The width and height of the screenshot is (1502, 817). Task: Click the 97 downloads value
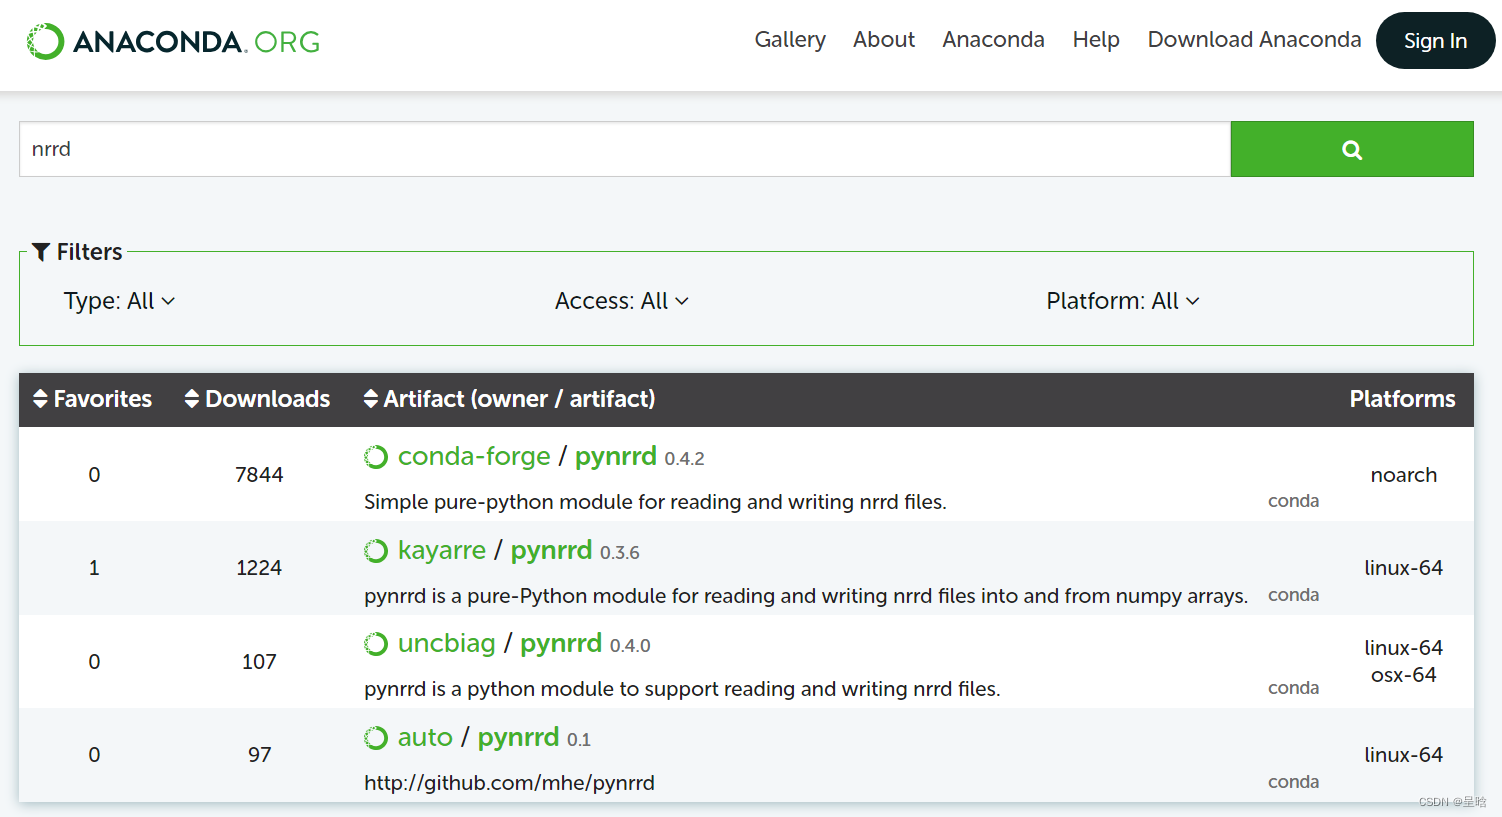(260, 755)
